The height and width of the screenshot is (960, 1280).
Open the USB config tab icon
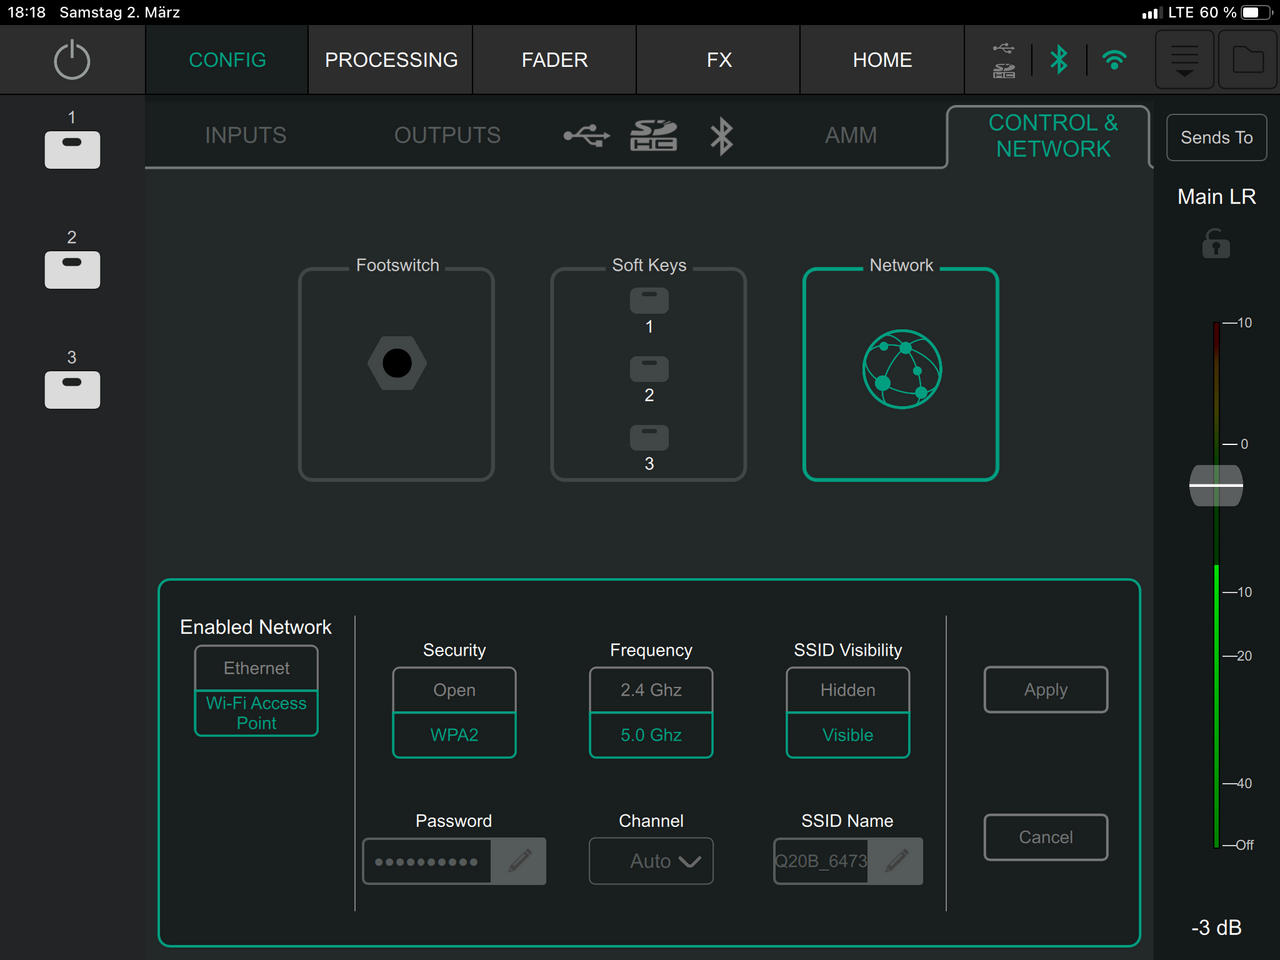click(586, 135)
